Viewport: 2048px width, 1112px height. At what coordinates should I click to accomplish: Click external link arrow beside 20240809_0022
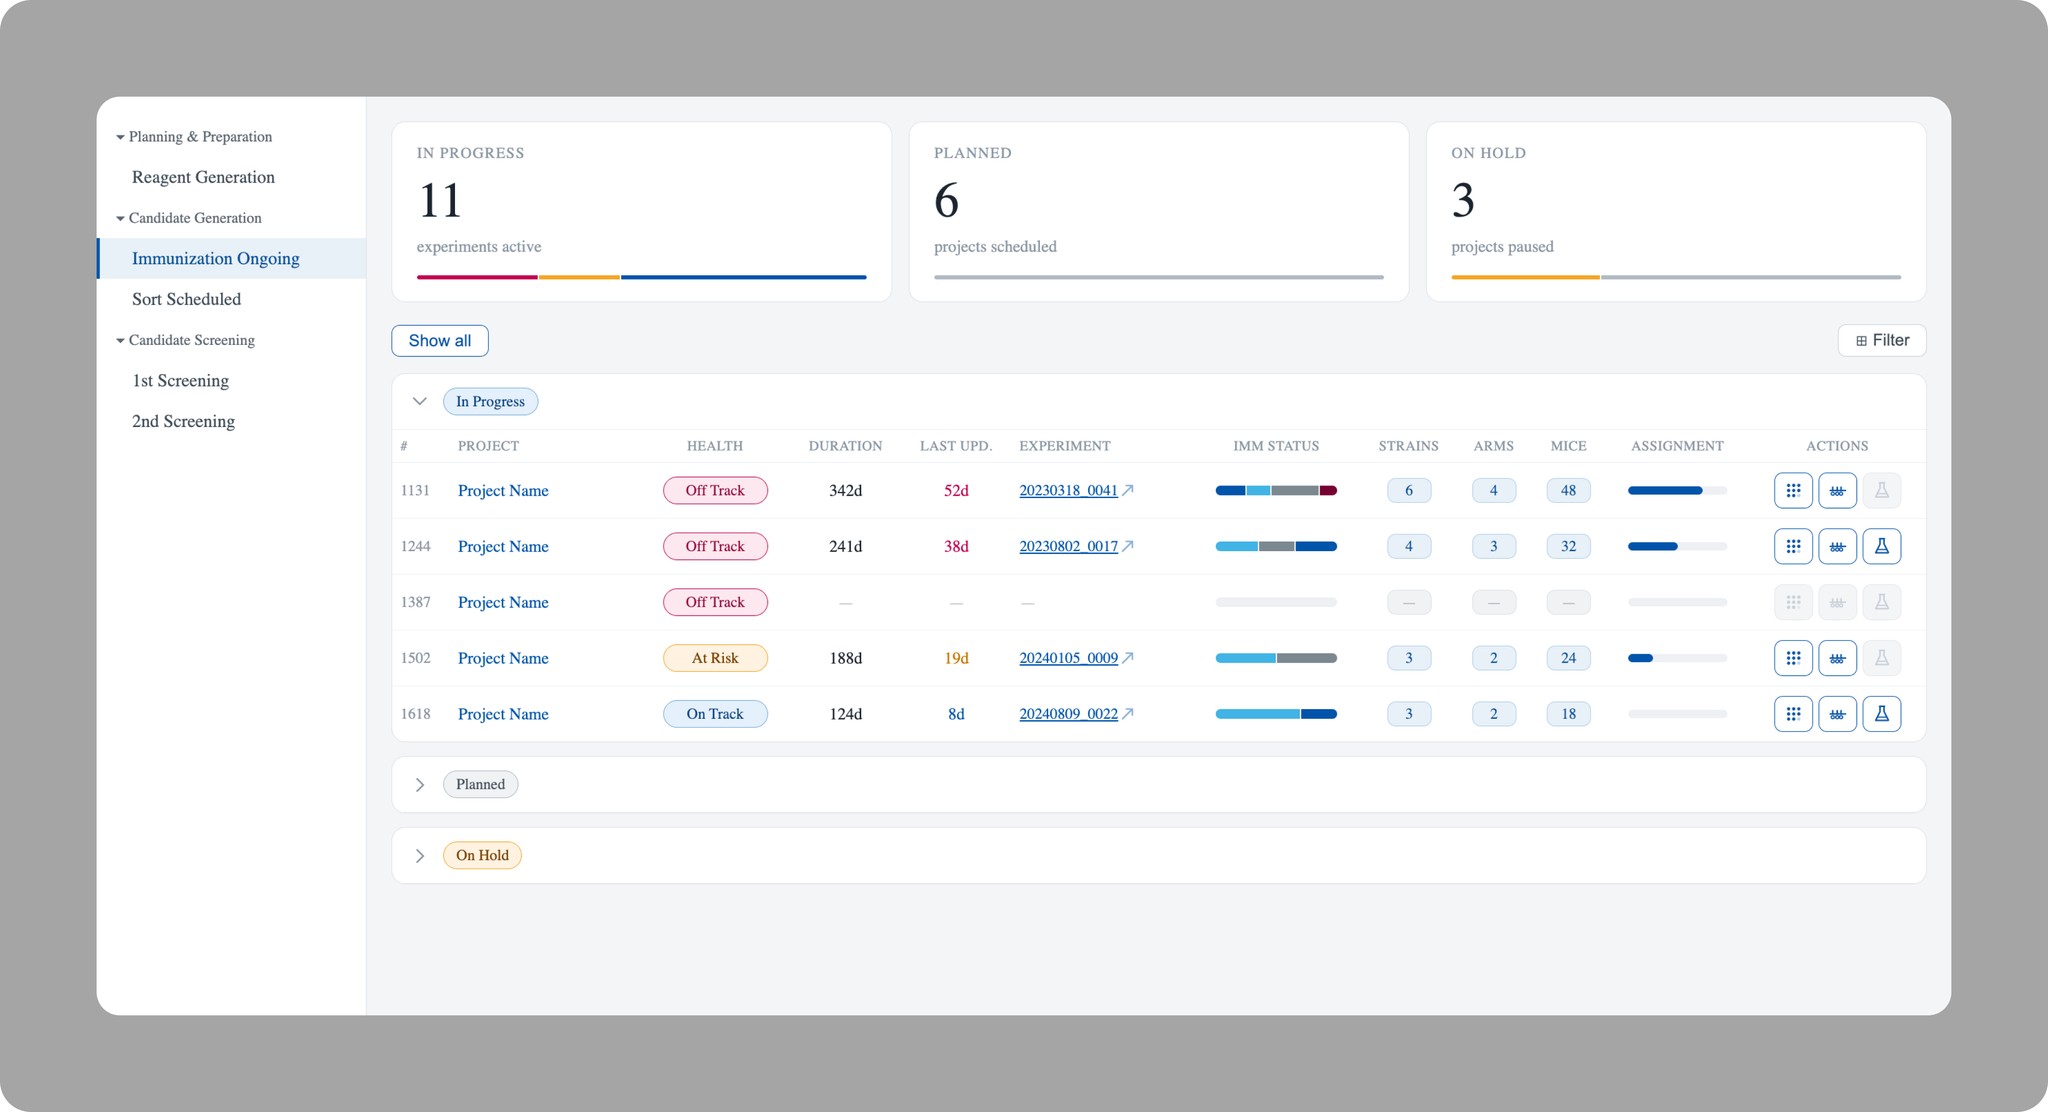tap(1128, 714)
